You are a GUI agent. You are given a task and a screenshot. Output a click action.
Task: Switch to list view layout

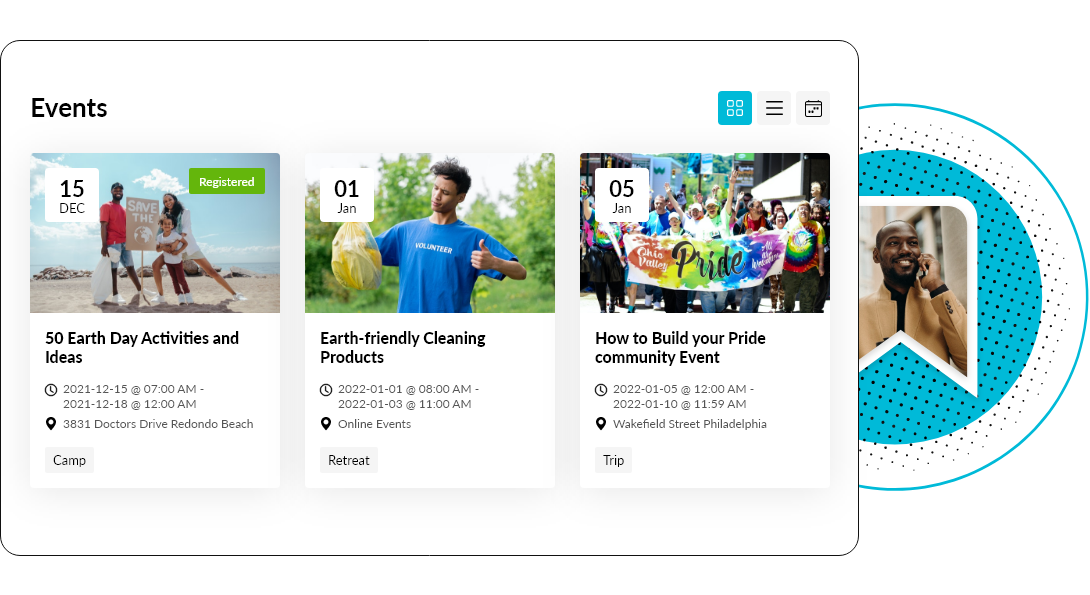774,108
